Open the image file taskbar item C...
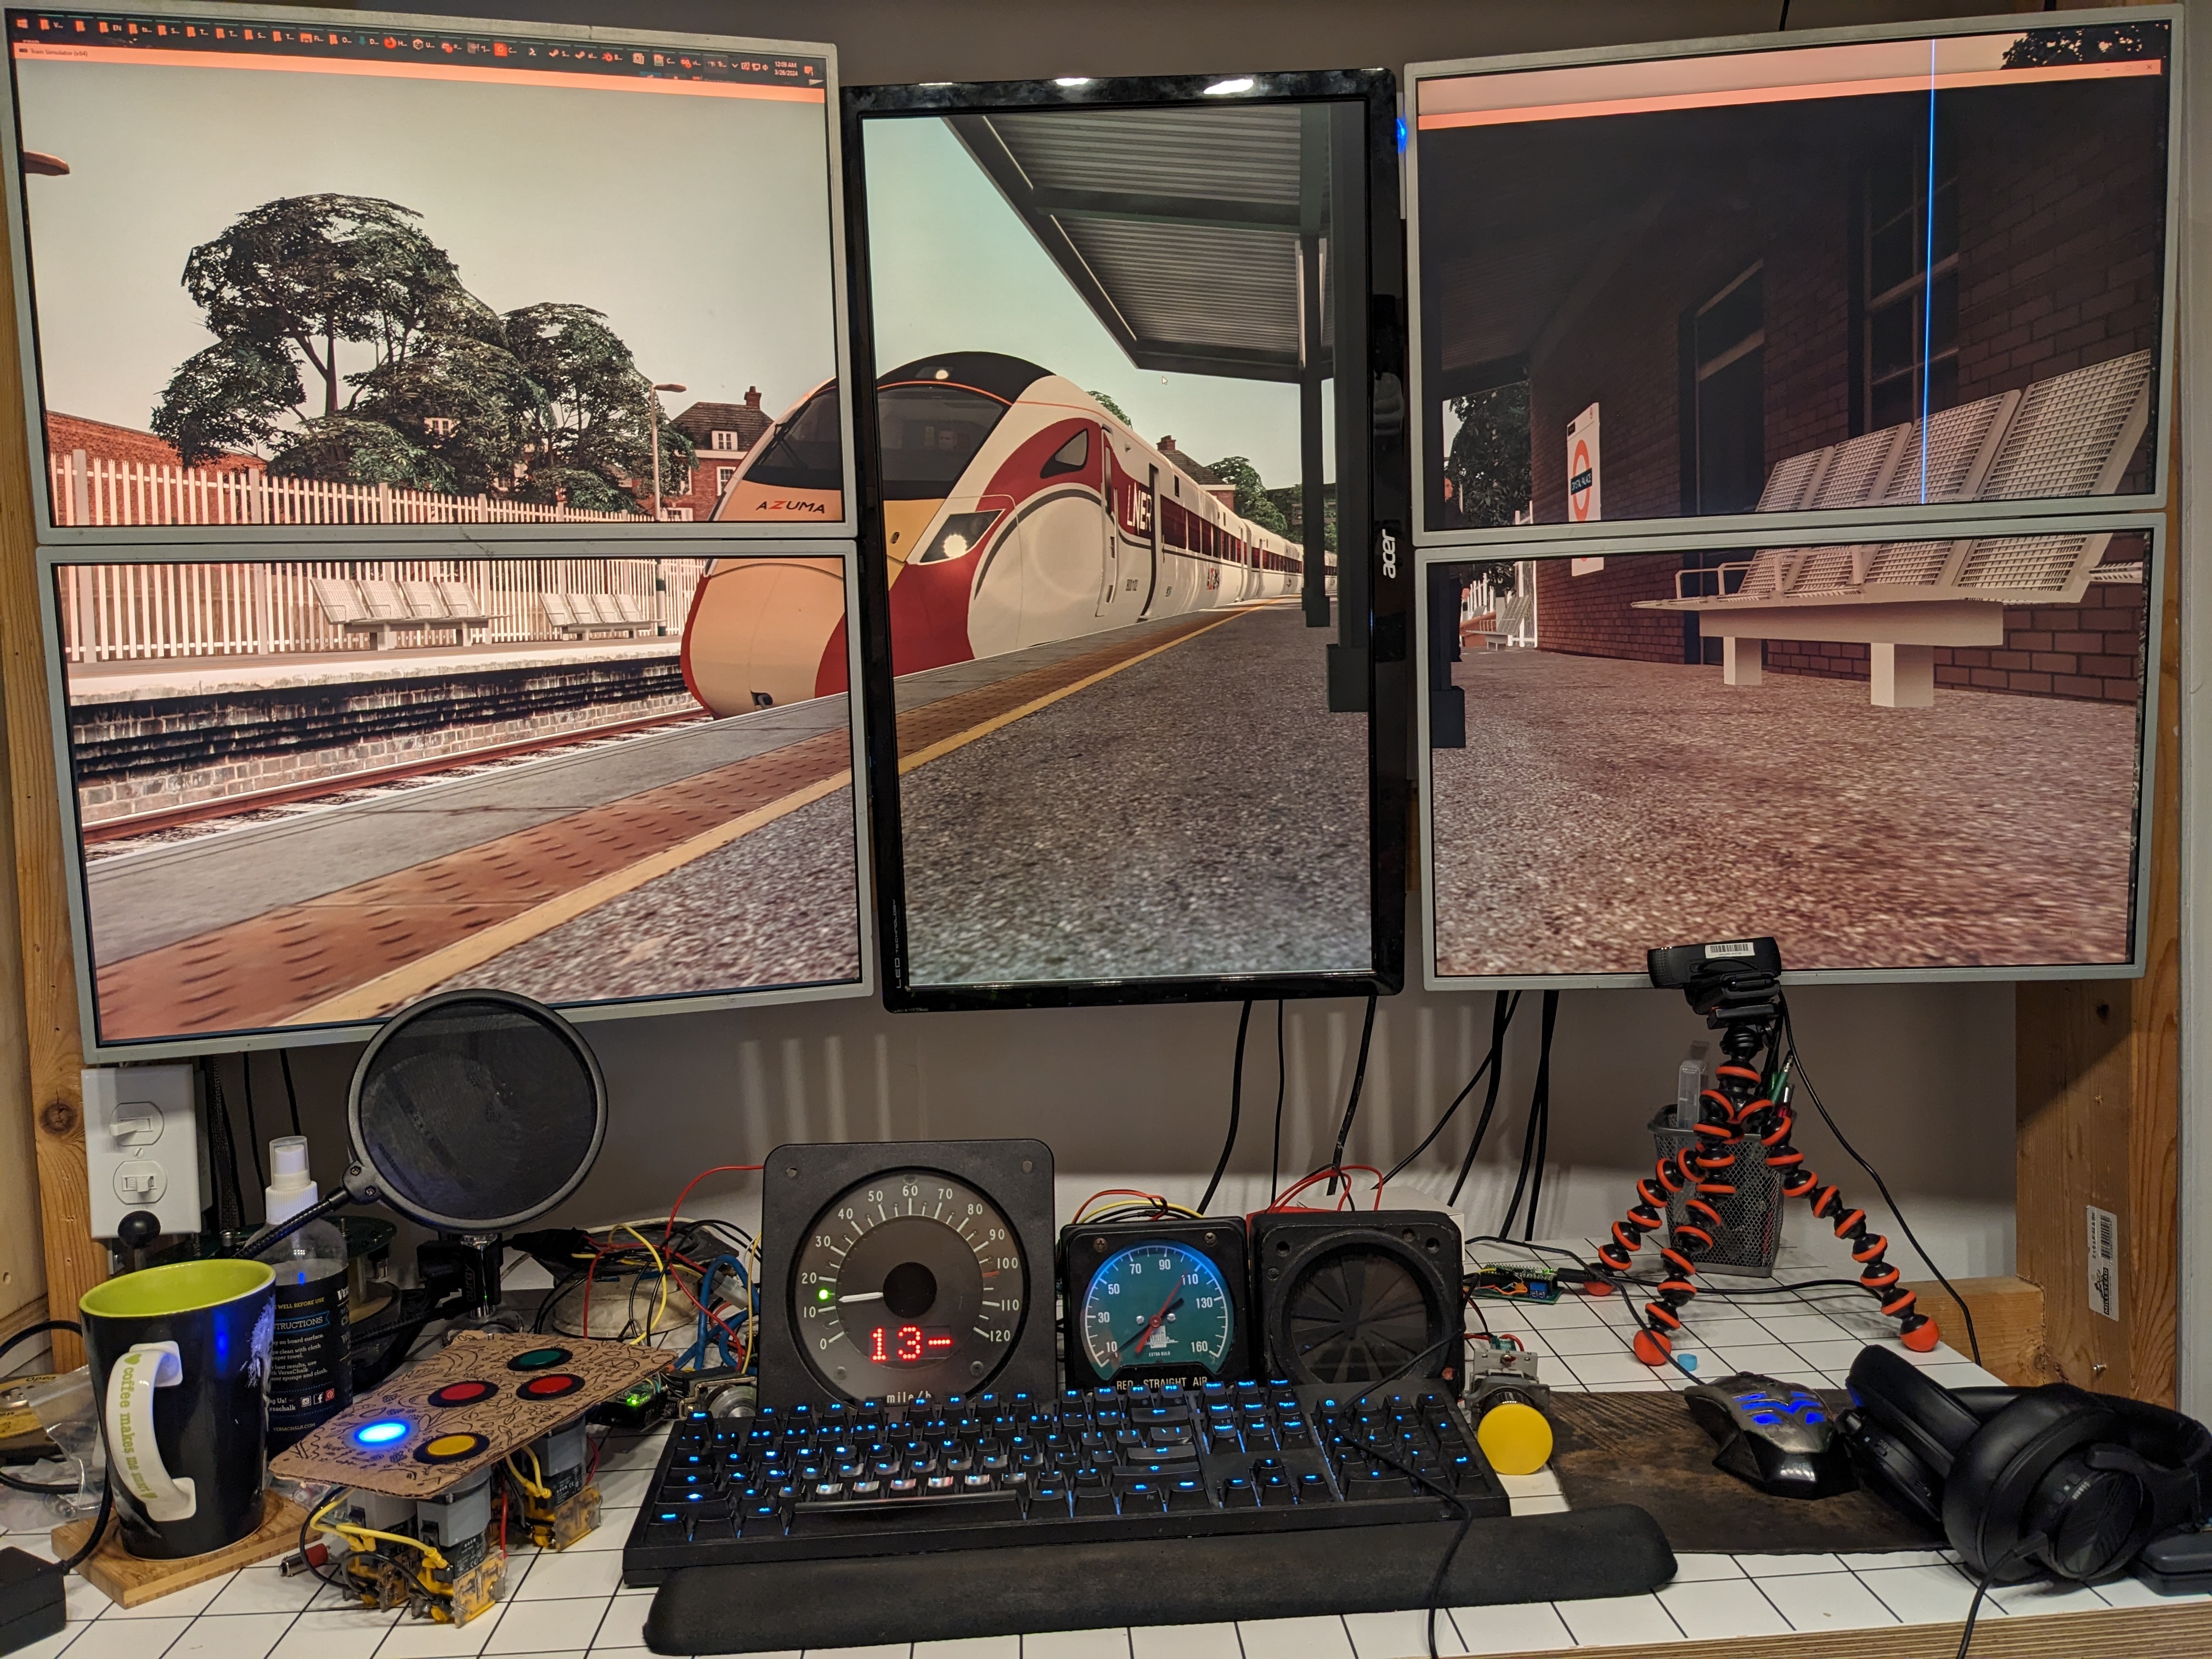Screen dimensions: 2212x1659 (664, 60)
